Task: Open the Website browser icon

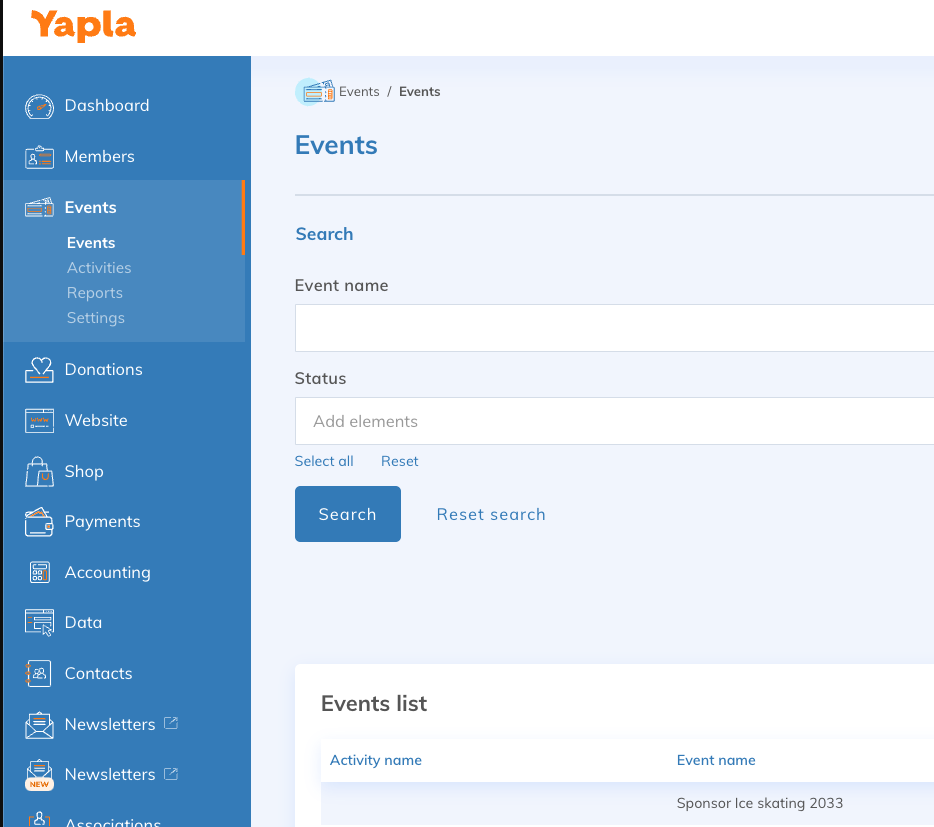Action: coord(39,421)
